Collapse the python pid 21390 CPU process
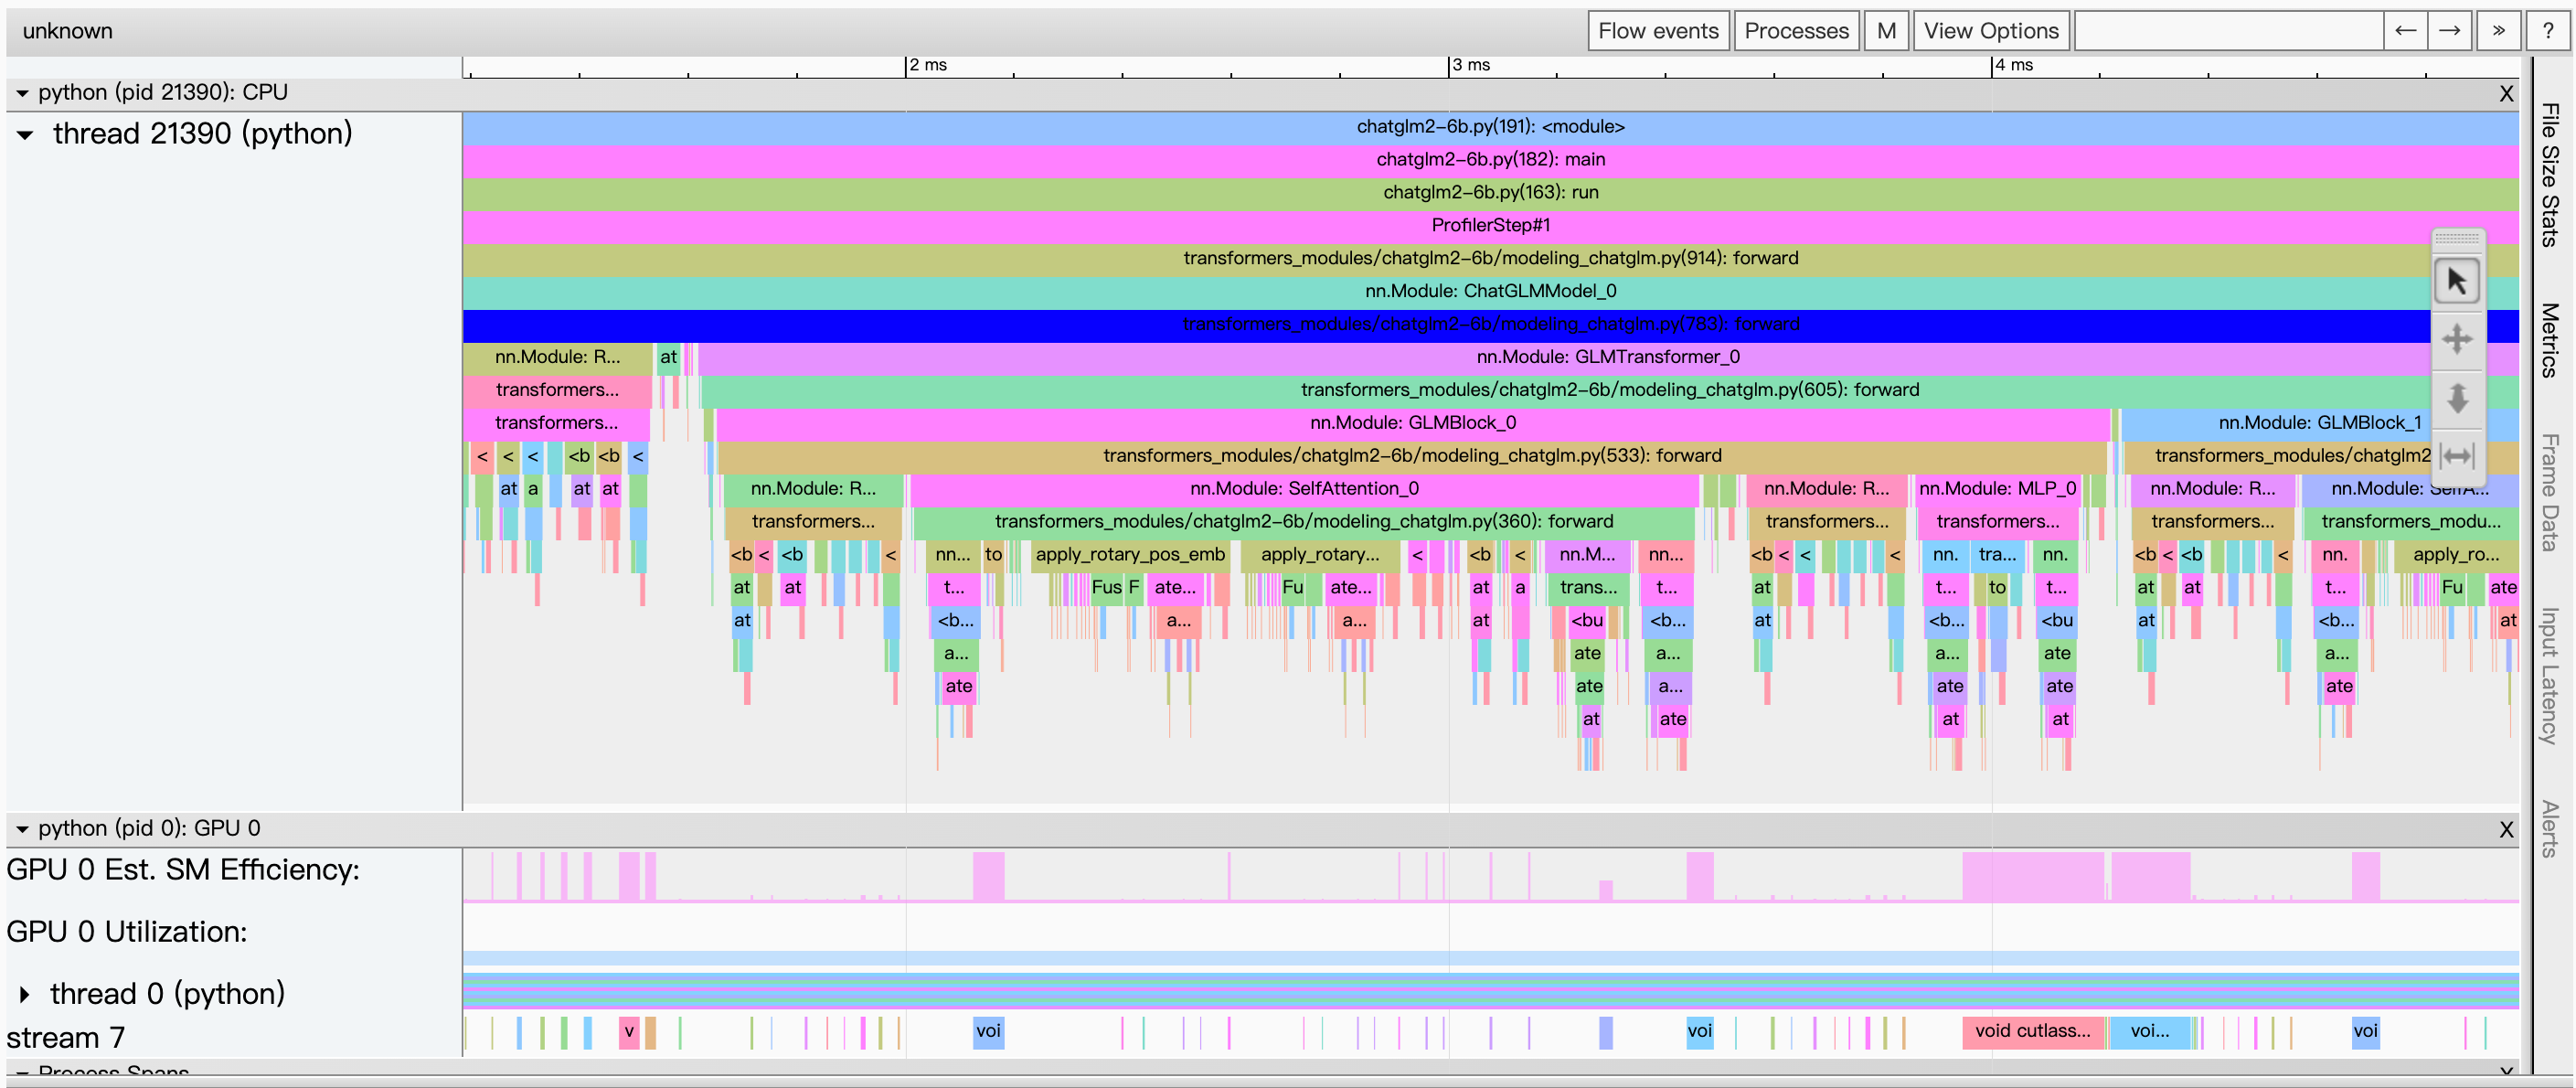Viewport: 2576px width, 1088px height. 22,93
